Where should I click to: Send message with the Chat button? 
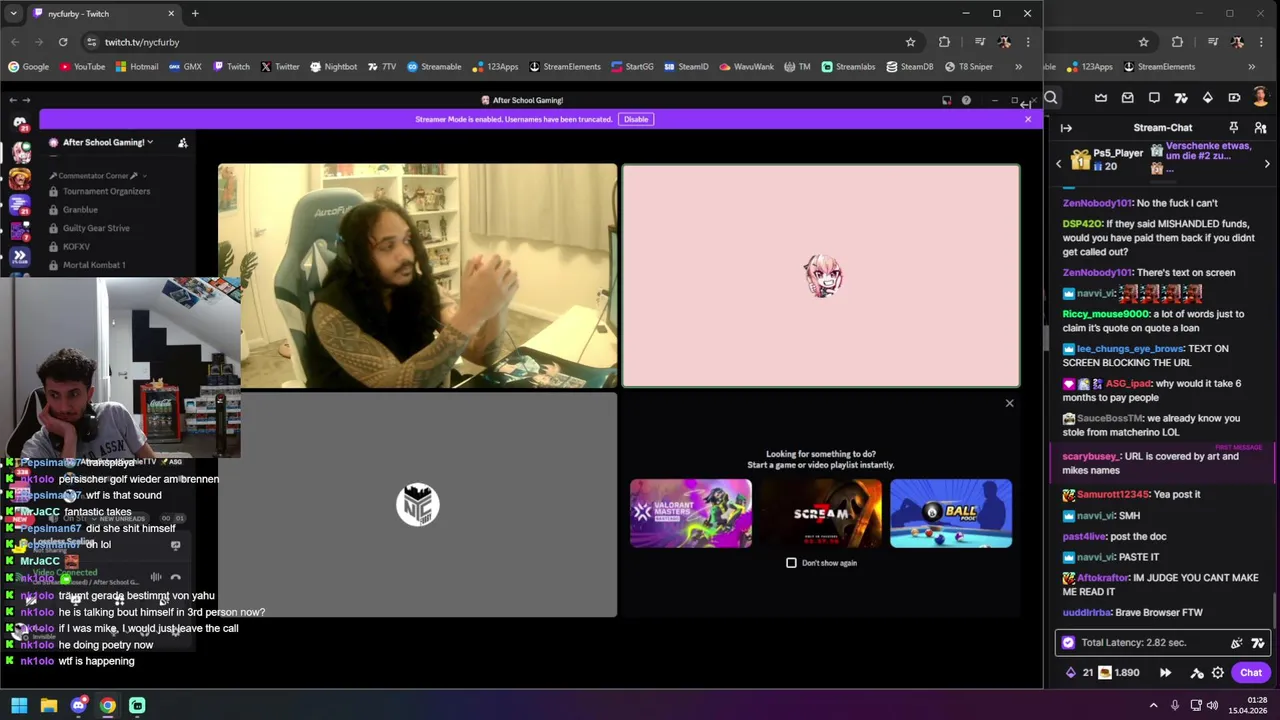pyautogui.click(x=1251, y=673)
